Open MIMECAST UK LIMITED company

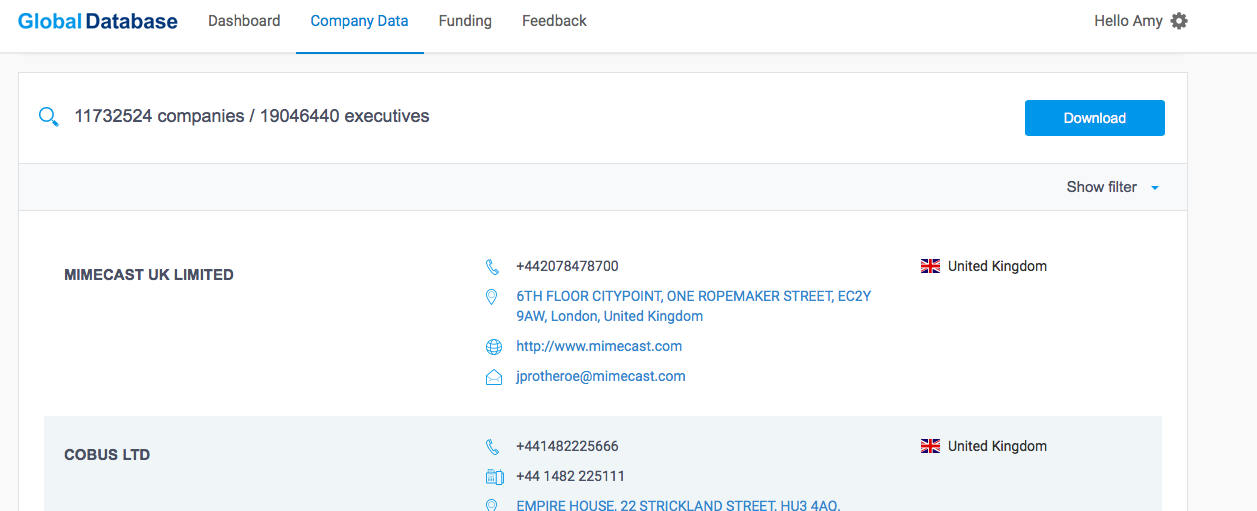pos(149,275)
